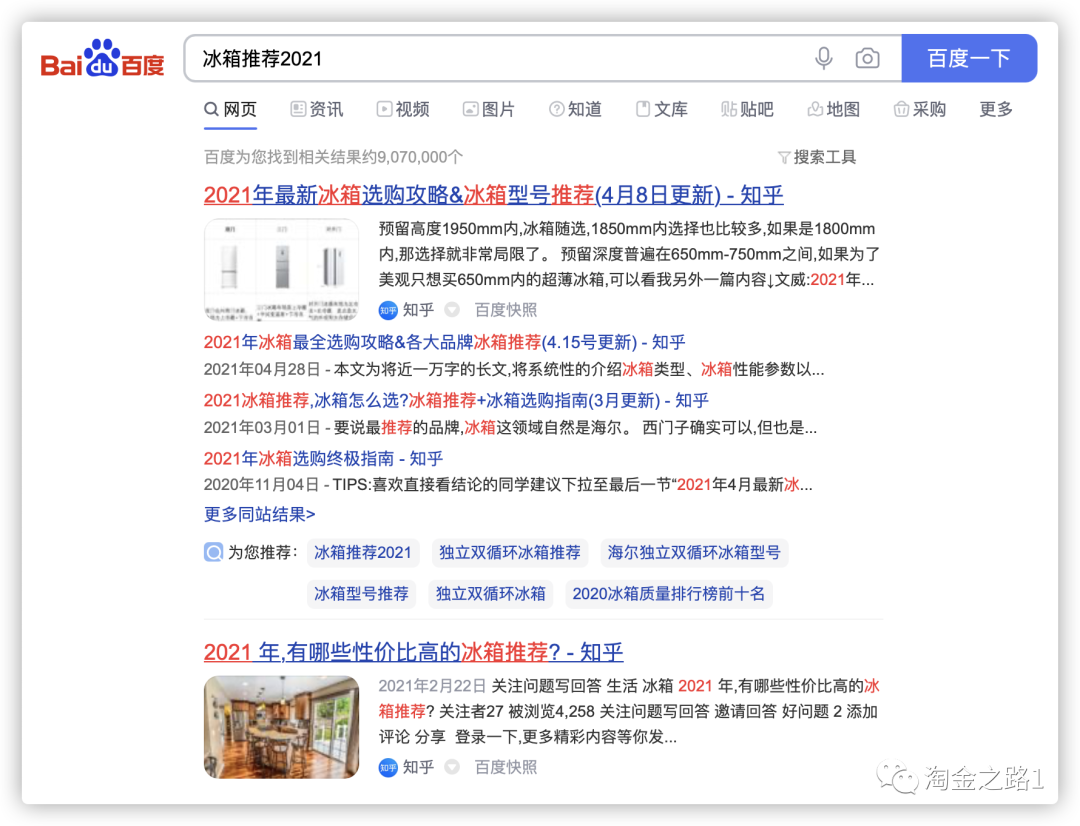Open 搜索工具 filter options
This screenshot has width=1080, height=826.
pyautogui.click(x=817, y=158)
